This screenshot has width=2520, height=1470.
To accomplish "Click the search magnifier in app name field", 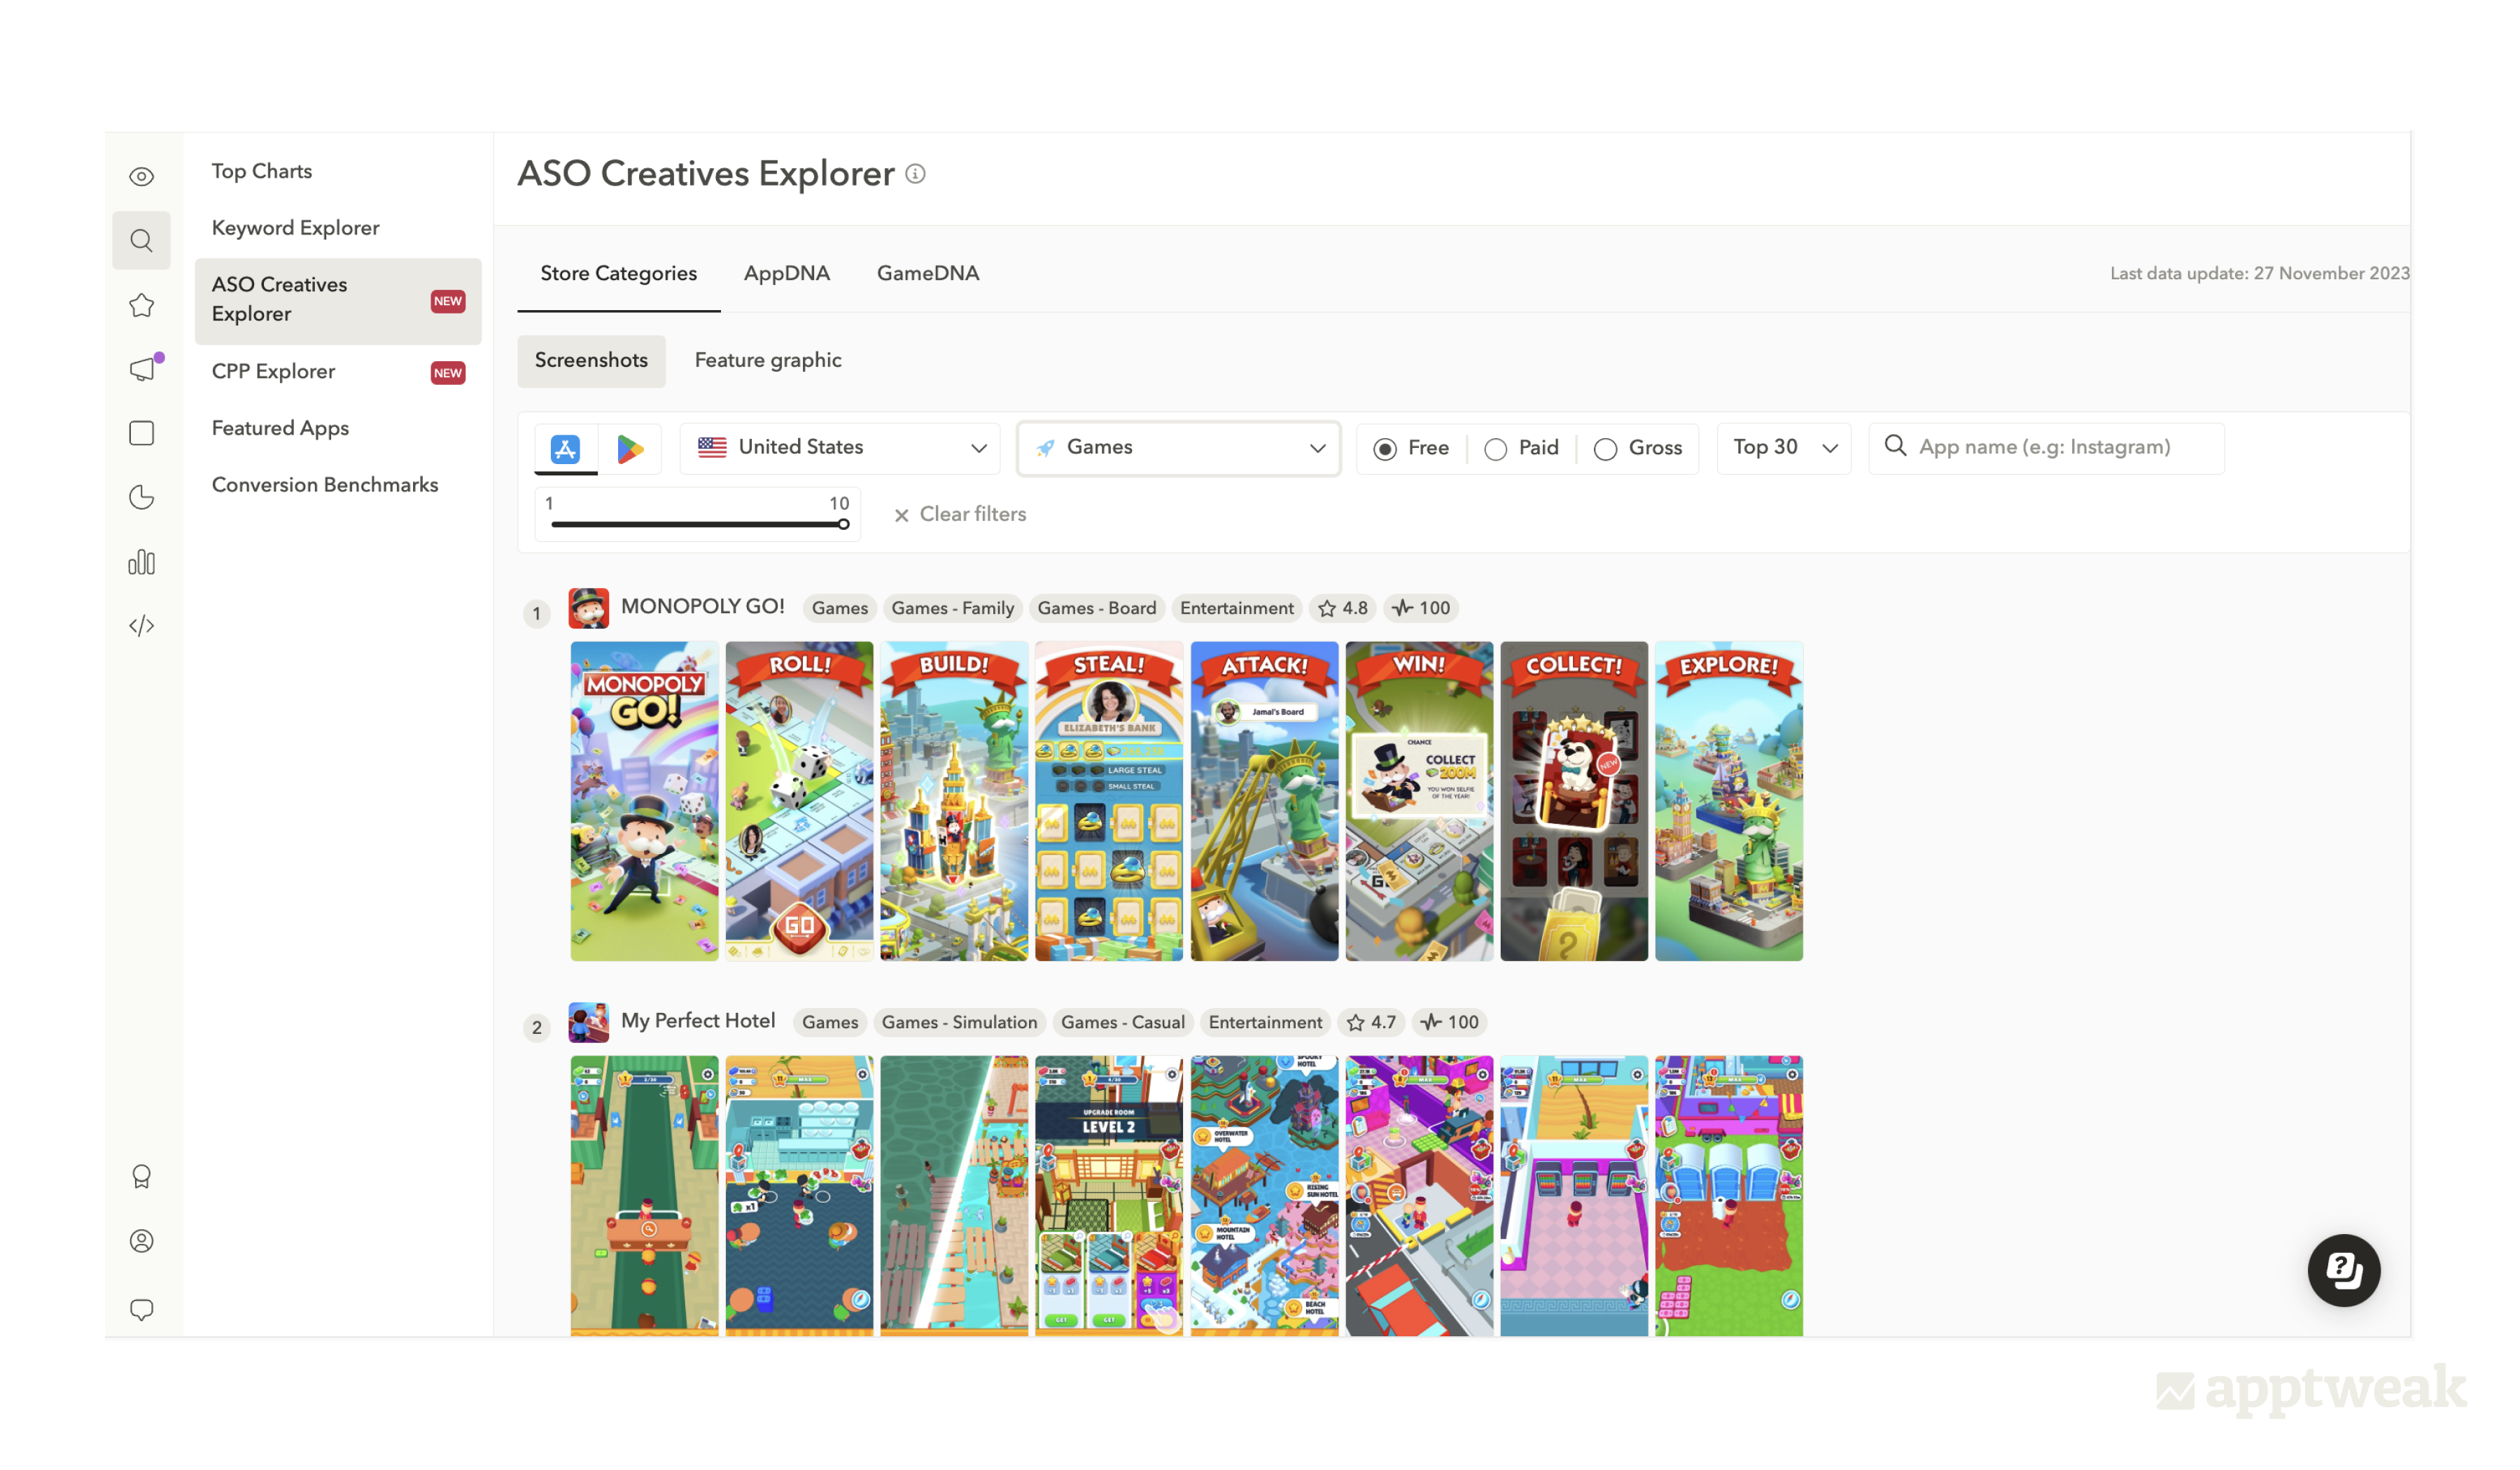I will 1895,446.
